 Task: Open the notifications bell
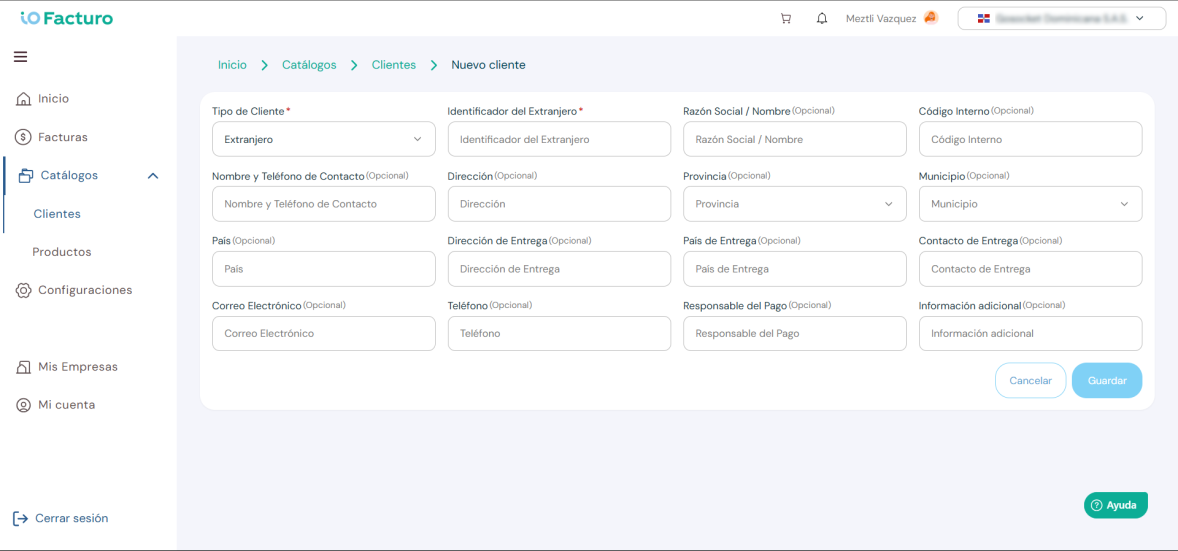822,19
